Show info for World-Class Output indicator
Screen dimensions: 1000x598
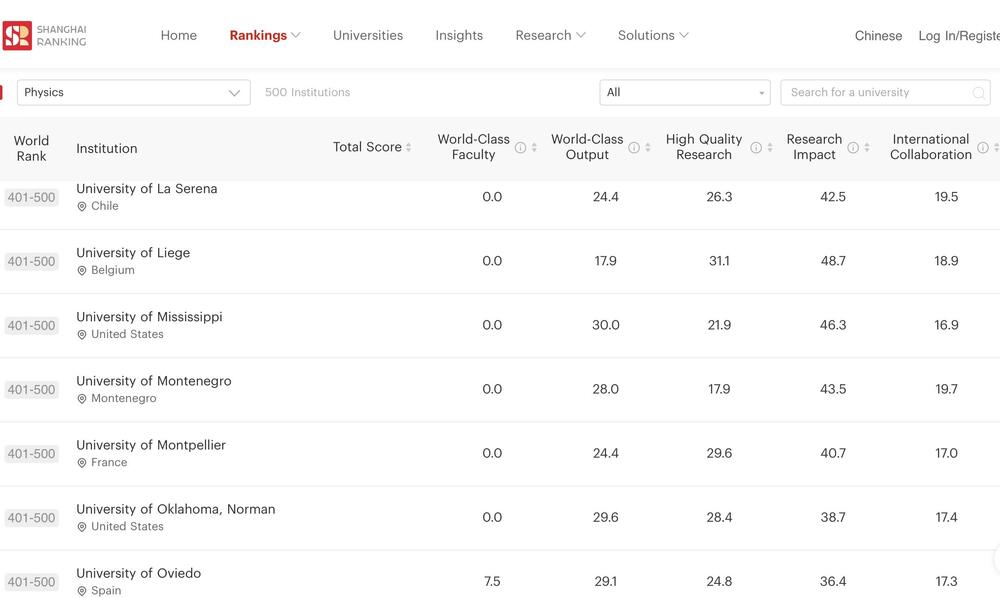tap(634, 148)
